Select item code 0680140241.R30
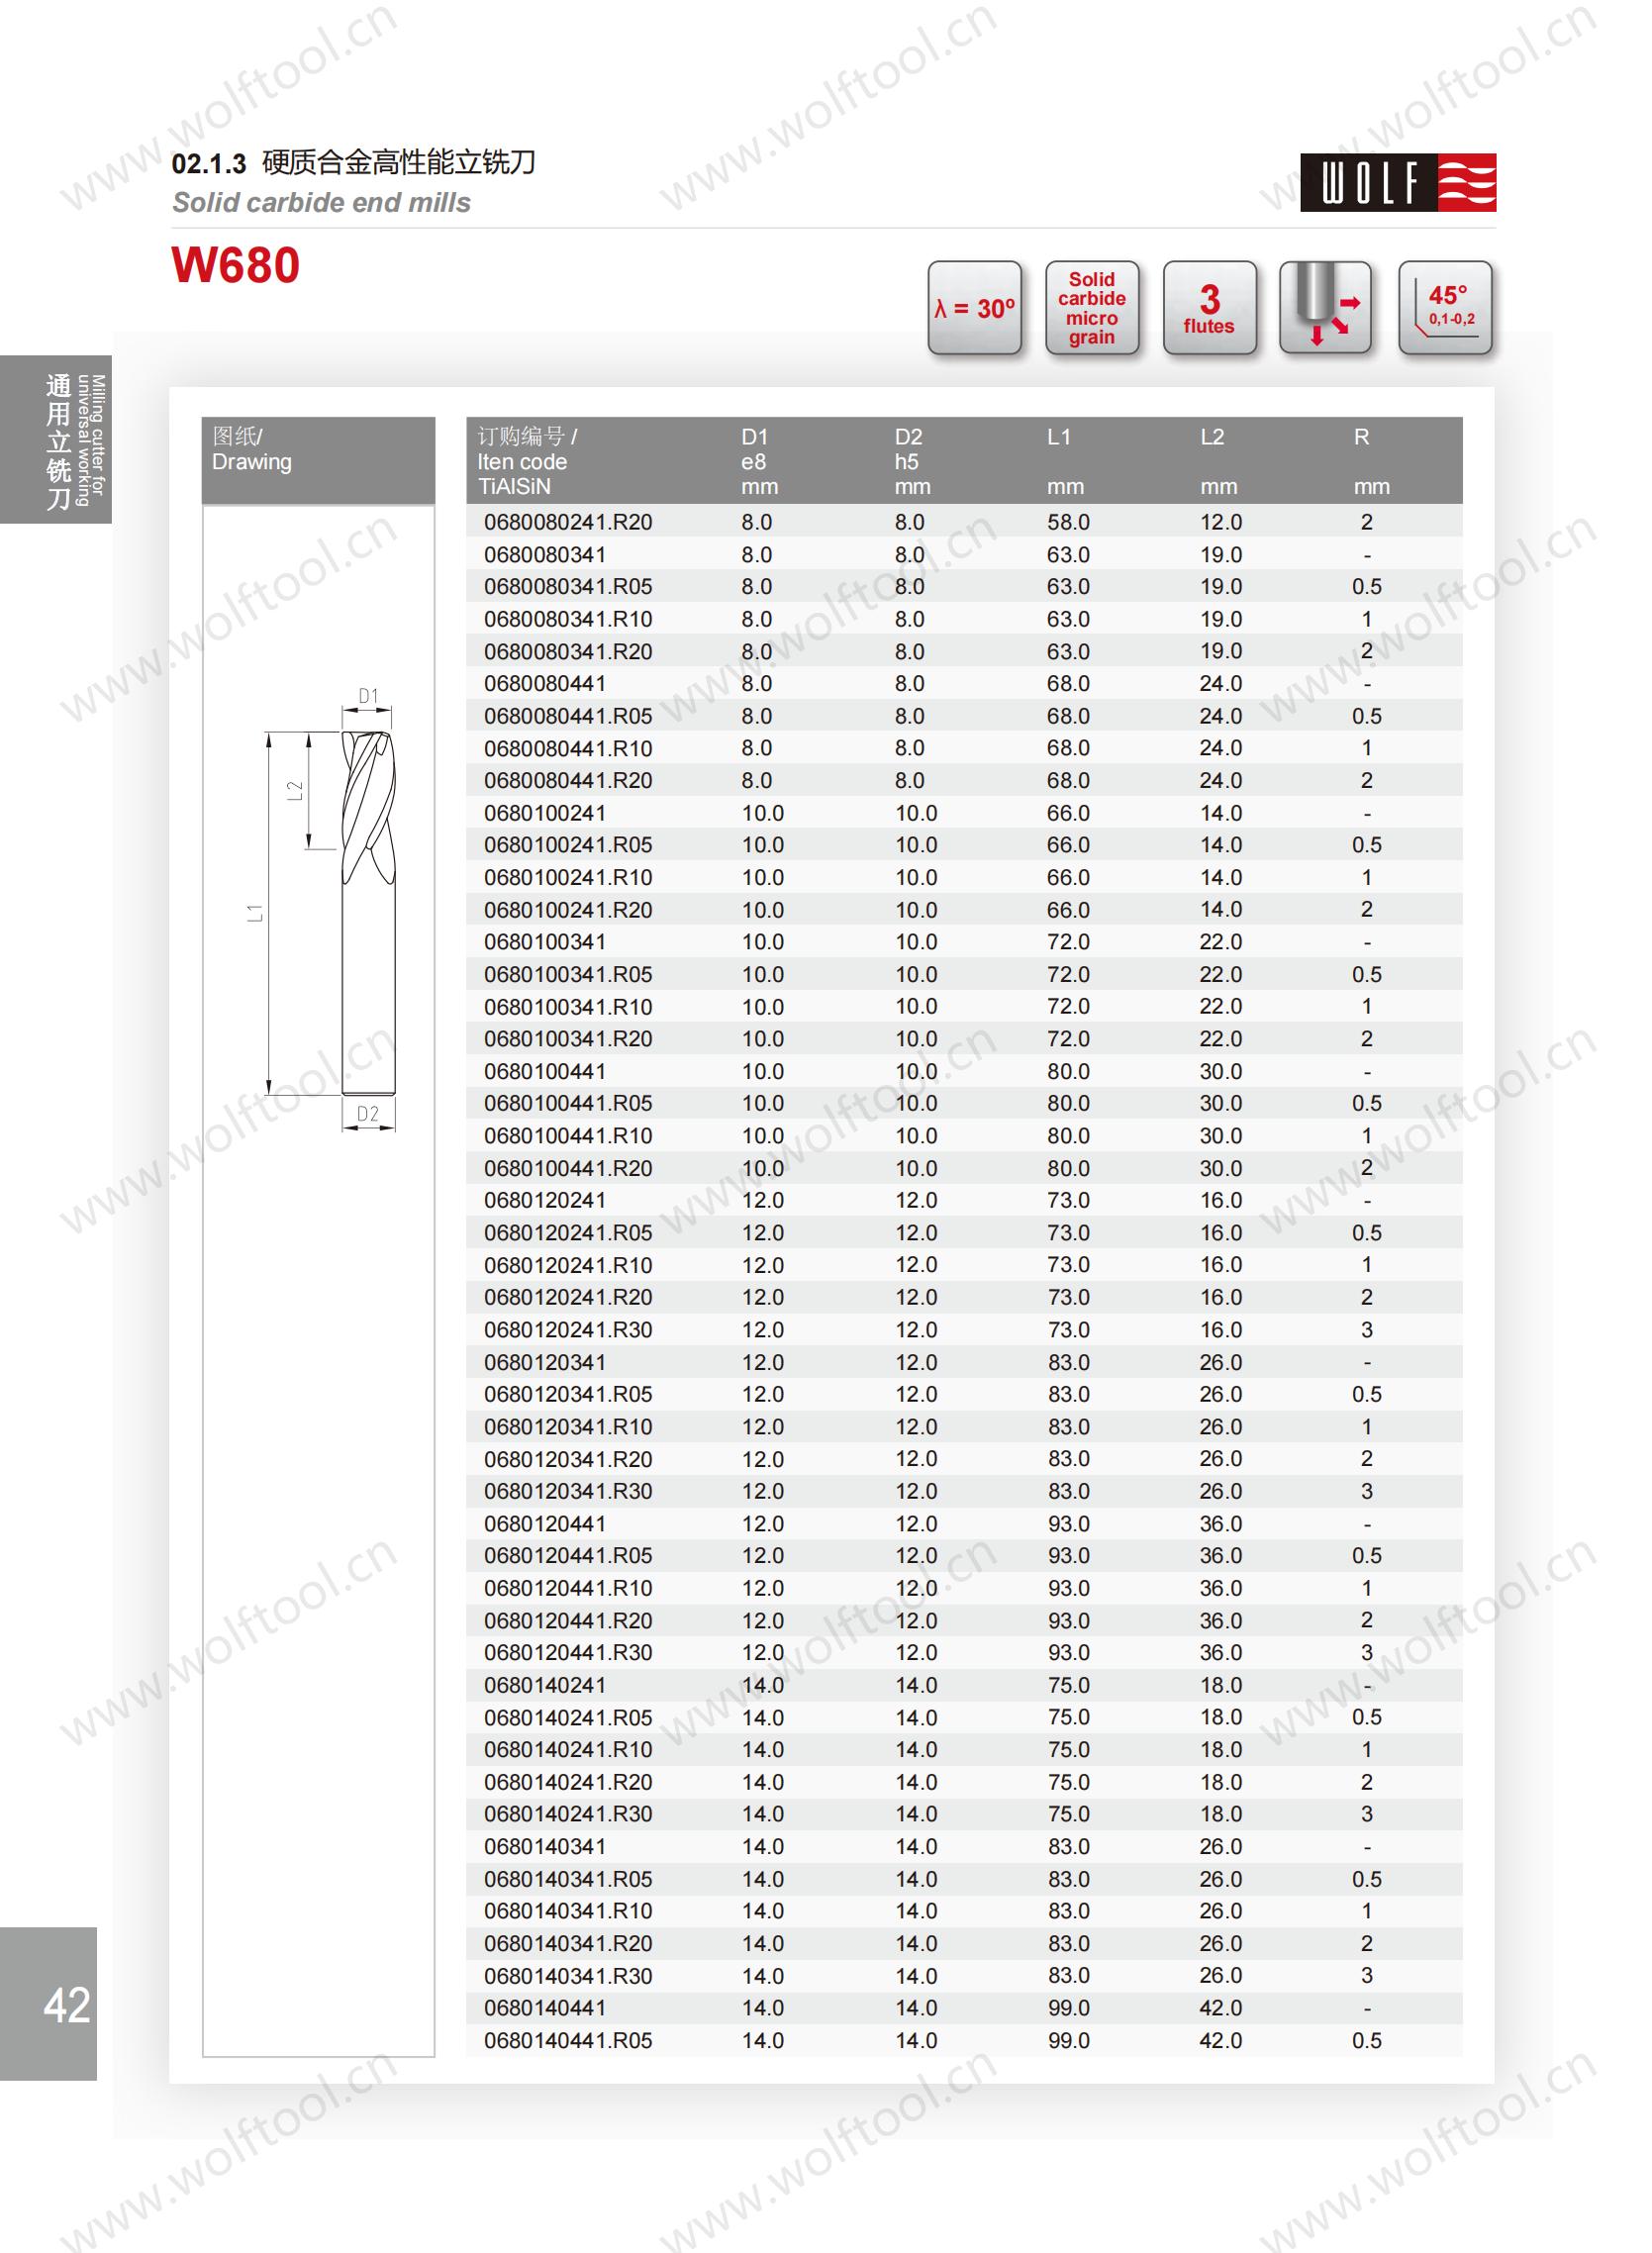The image size is (1652, 2253). (x=567, y=1814)
